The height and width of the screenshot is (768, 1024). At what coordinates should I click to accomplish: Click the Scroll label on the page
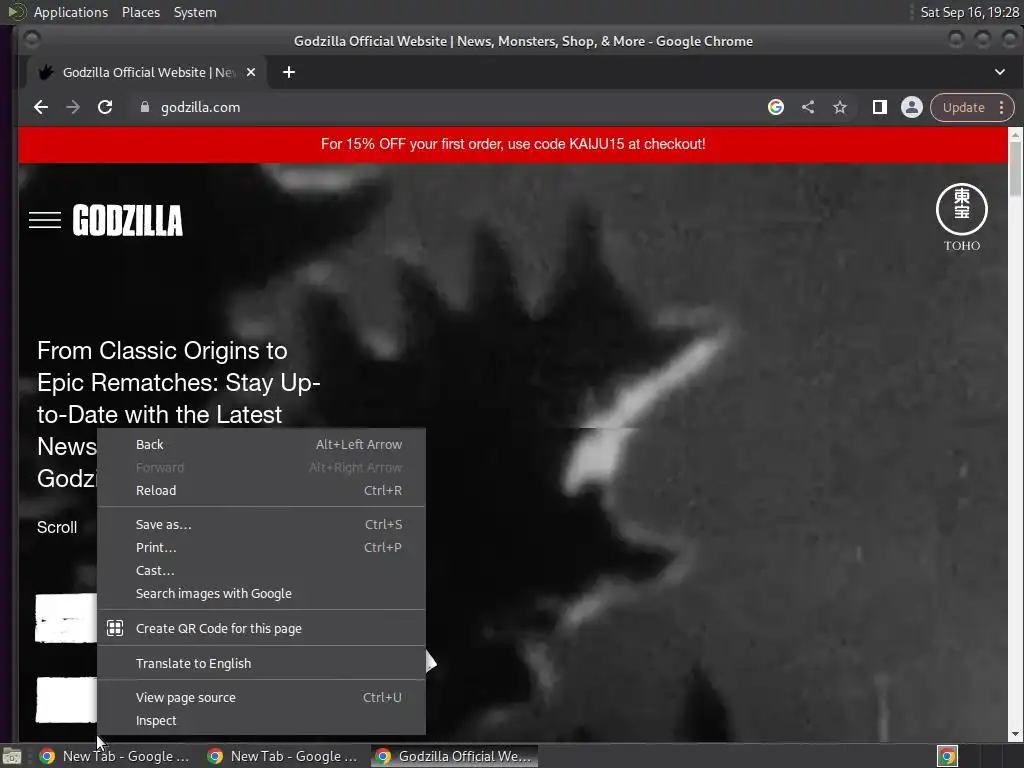57,527
